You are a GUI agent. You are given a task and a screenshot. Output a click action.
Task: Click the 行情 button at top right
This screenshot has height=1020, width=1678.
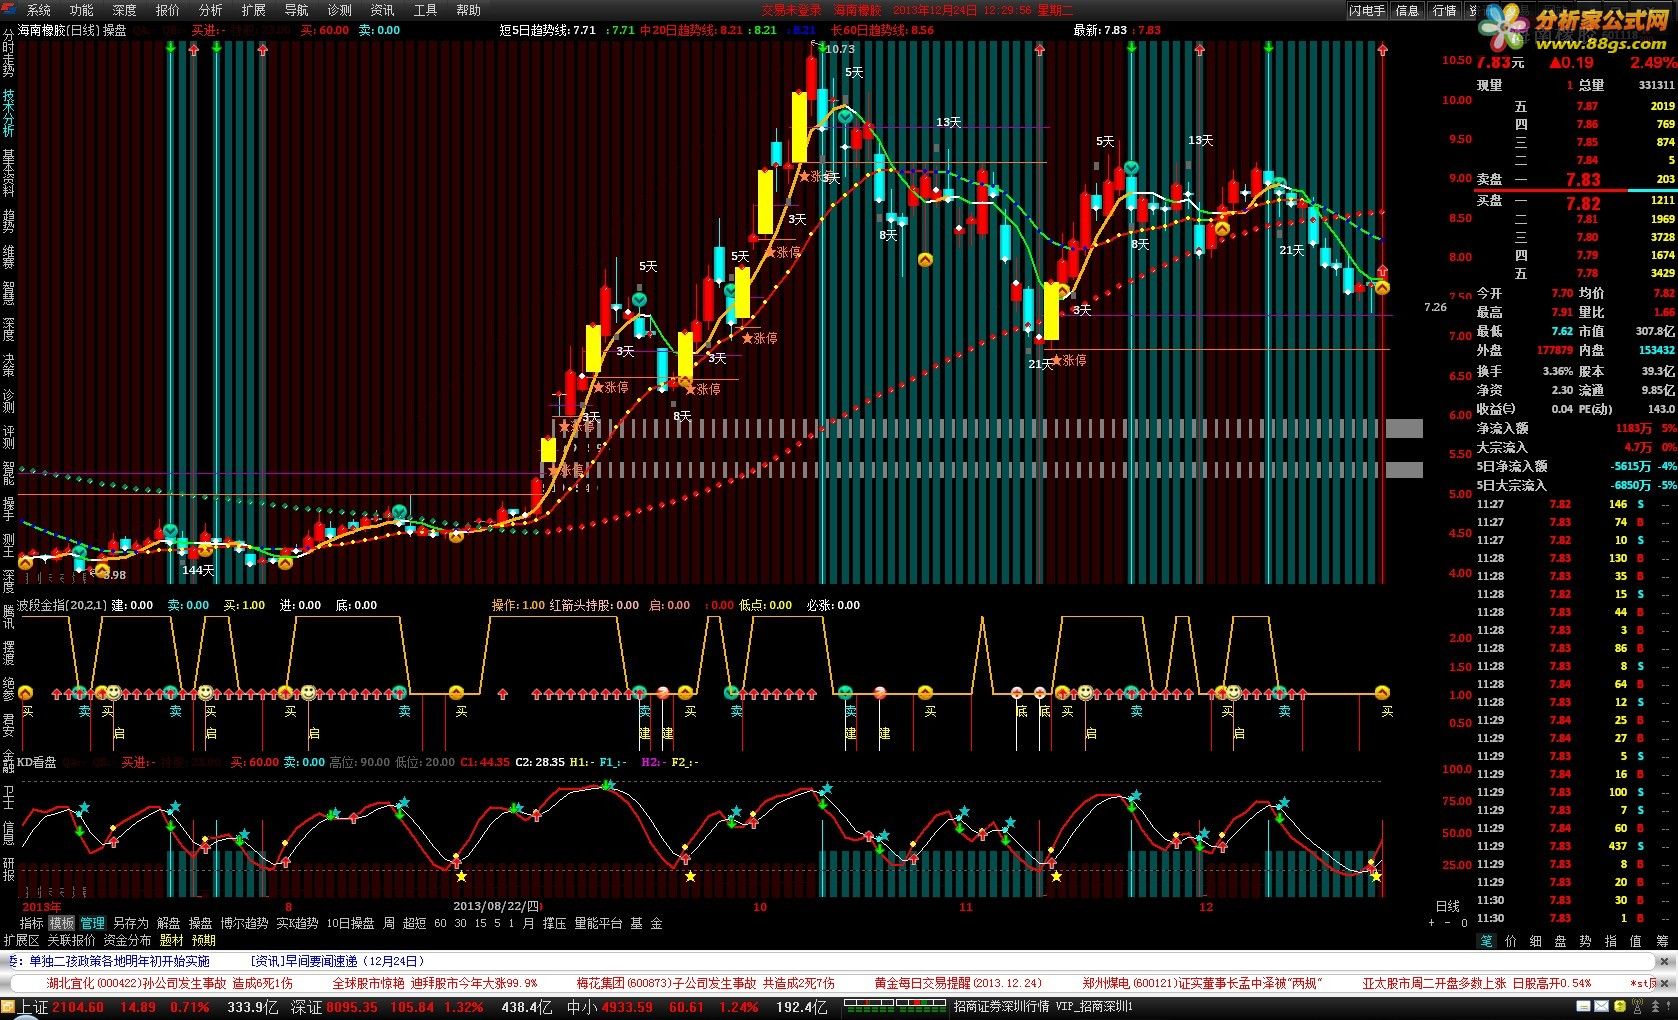click(x=1444, y=10)
